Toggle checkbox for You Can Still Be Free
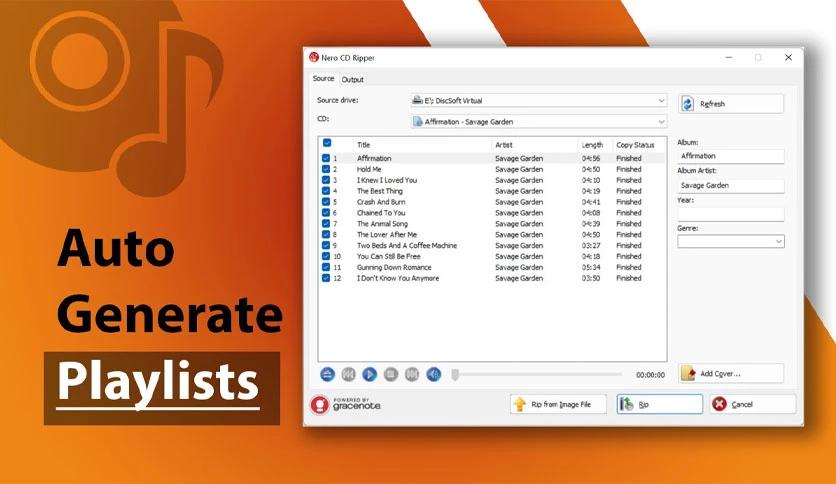 point(326,256)
